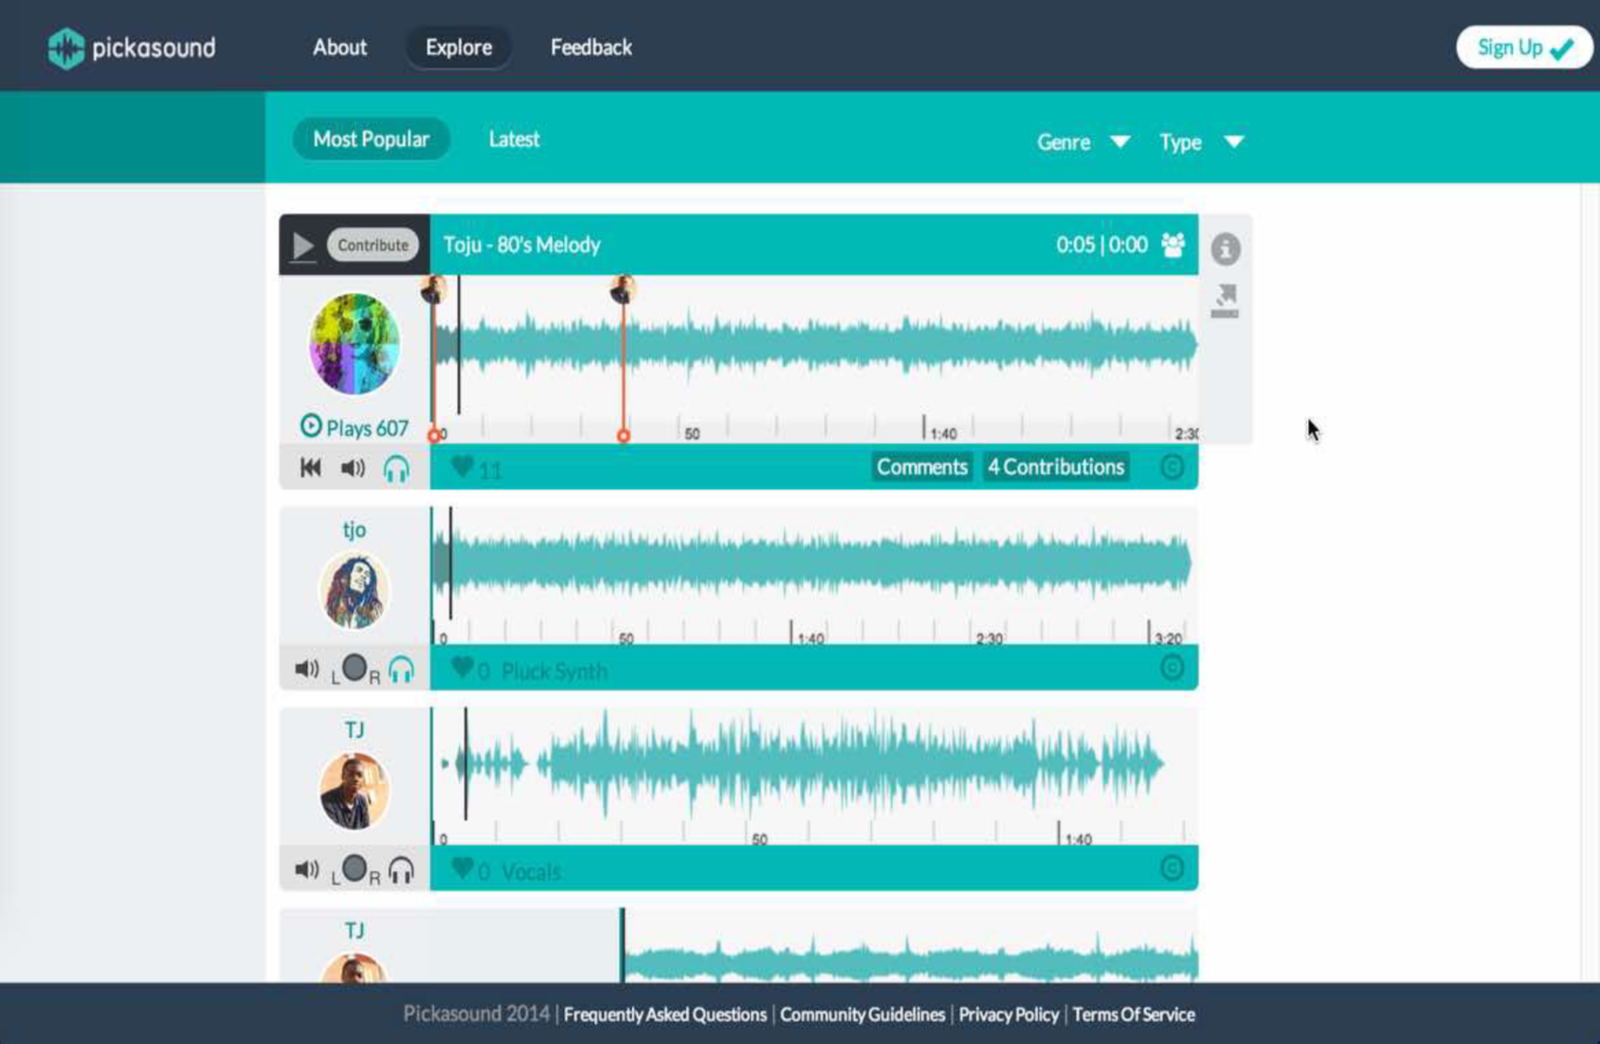The image size is (1600, 1044).
Task: Expand the Type dropdown filter
Action: 1200,142
